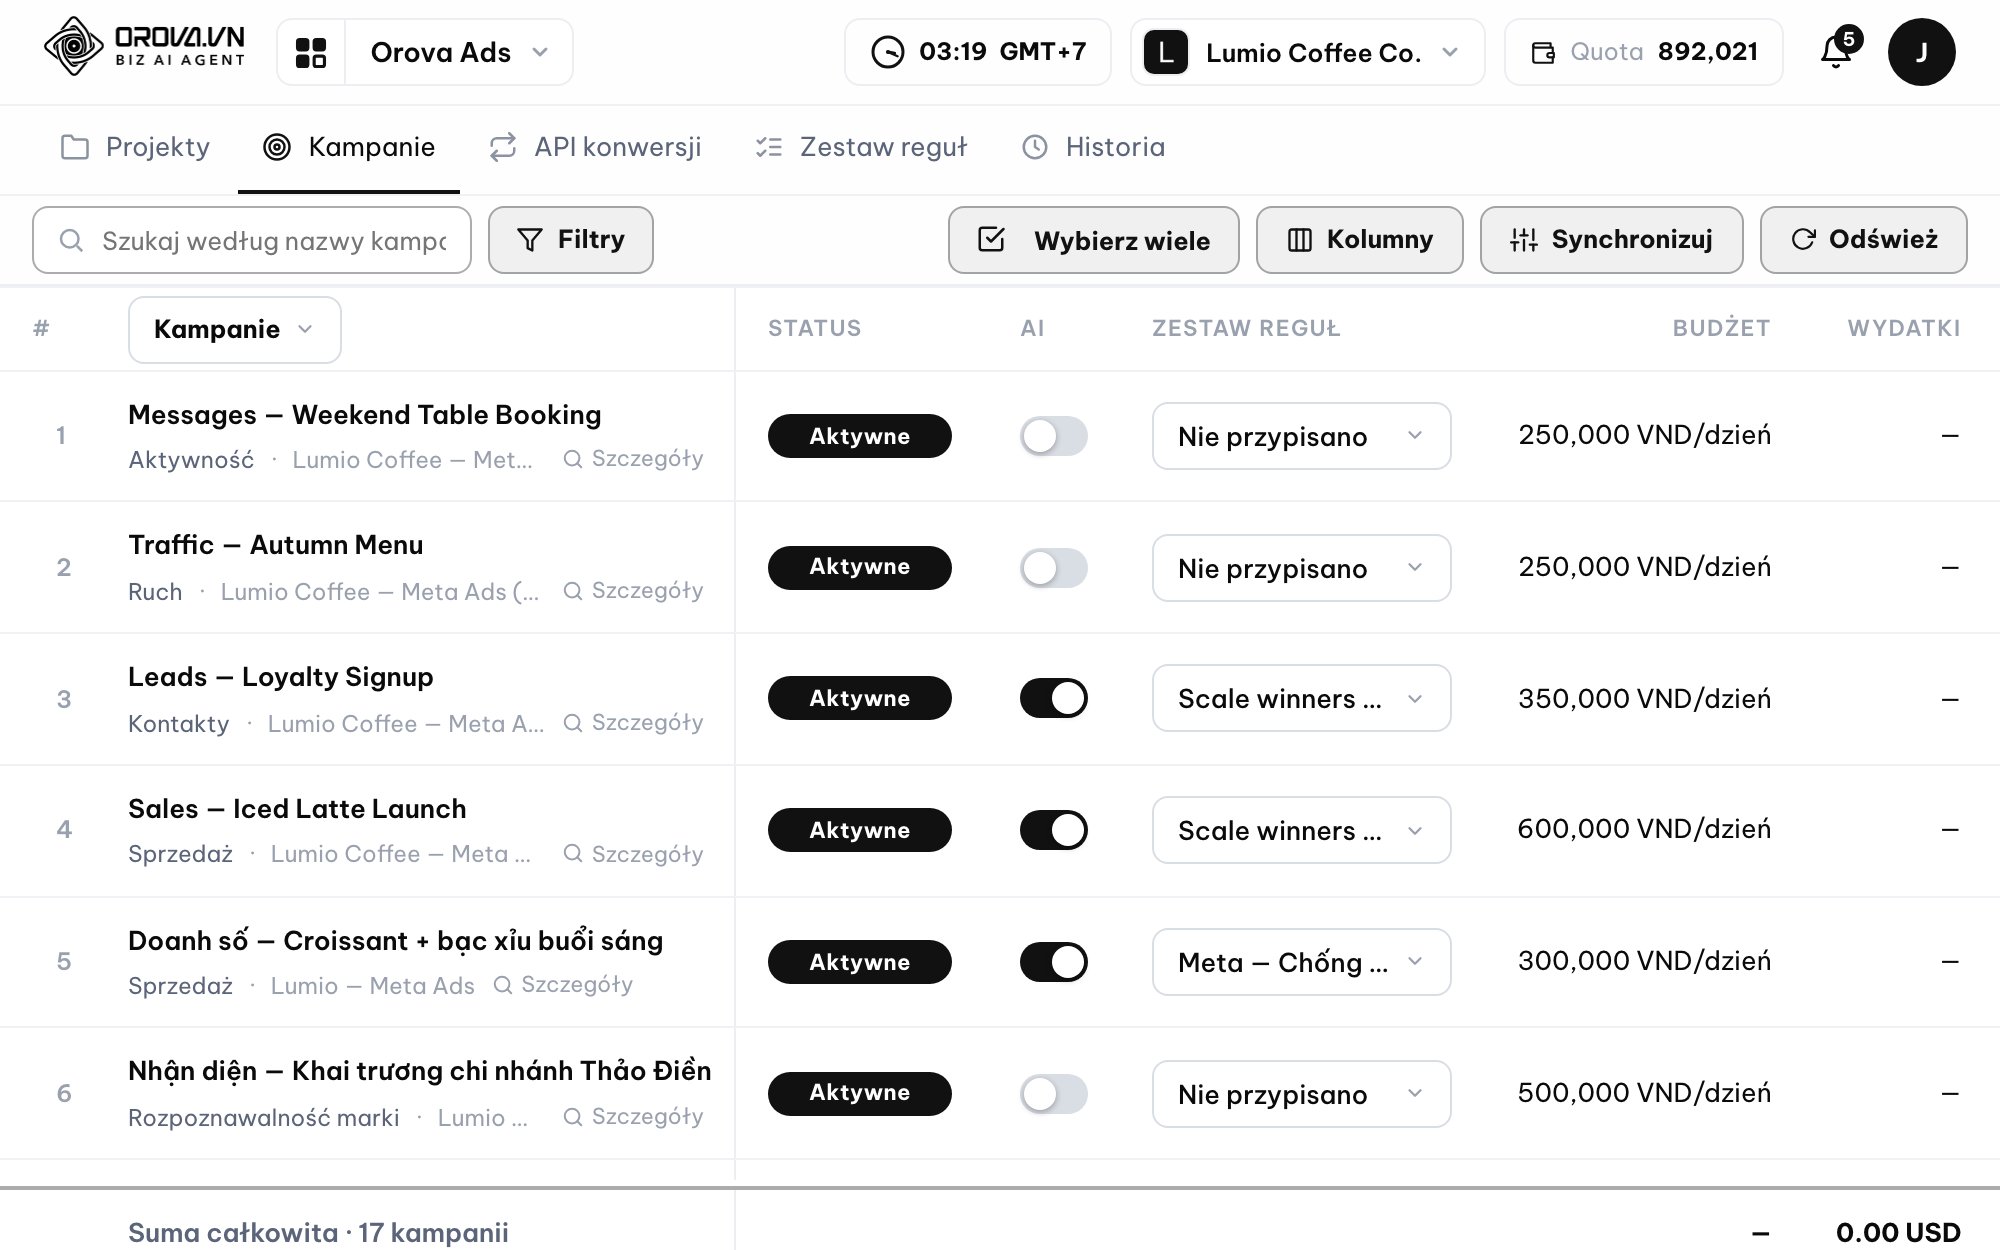Open Szczegóły for Doanh số – Croissant campaign
The image size is (2000, 1250).
[564, 985]
